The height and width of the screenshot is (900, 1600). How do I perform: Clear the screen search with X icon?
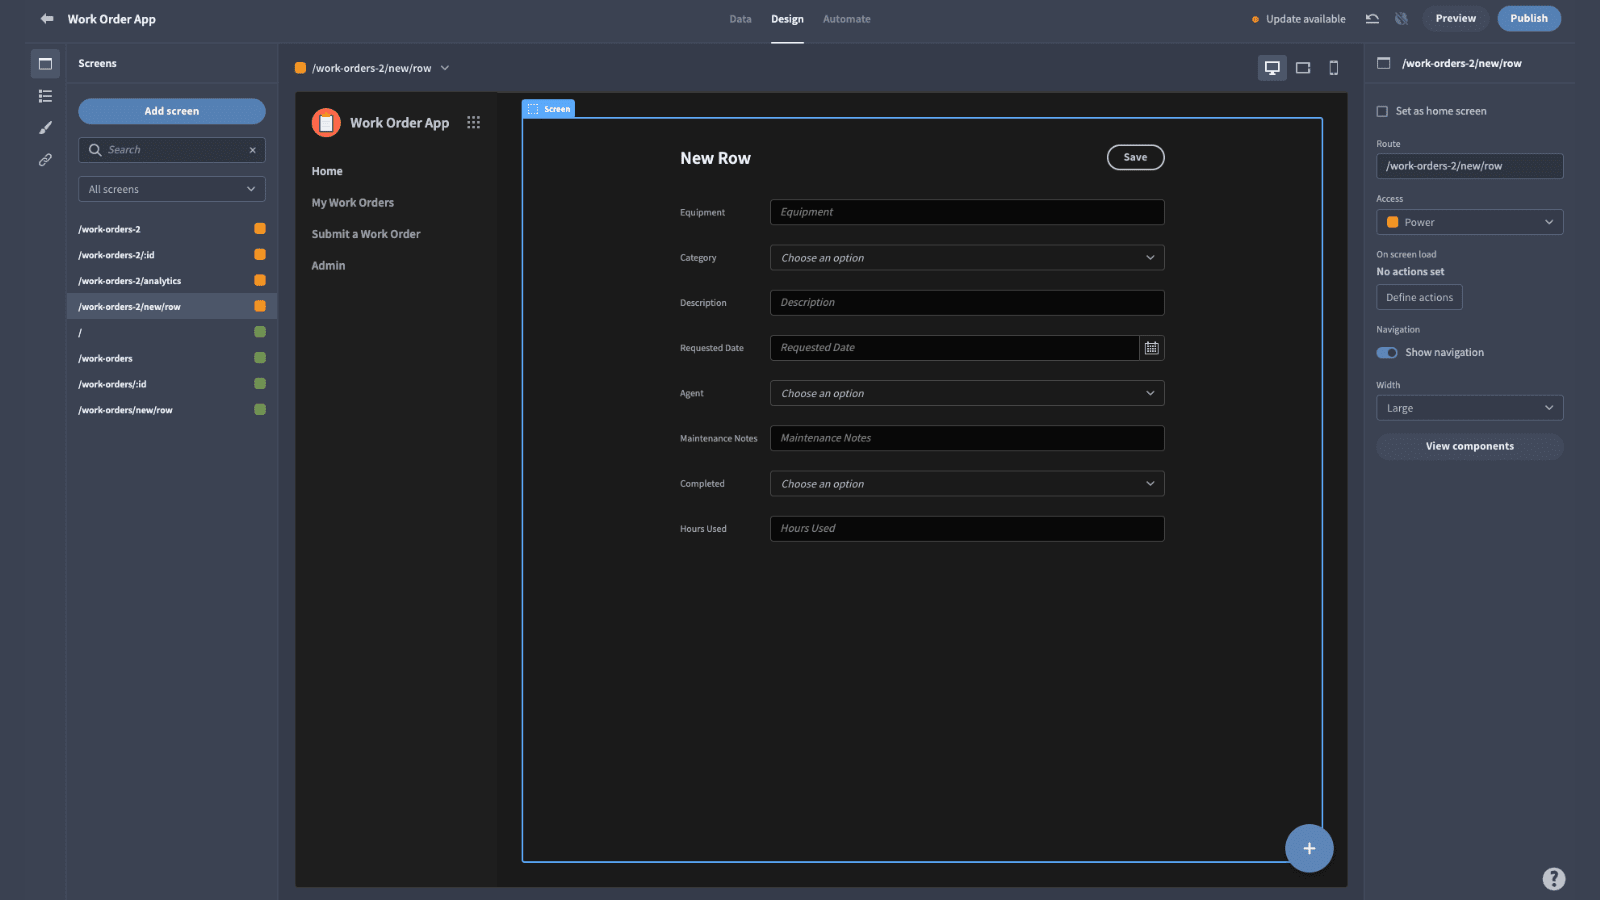click(253, 150)
